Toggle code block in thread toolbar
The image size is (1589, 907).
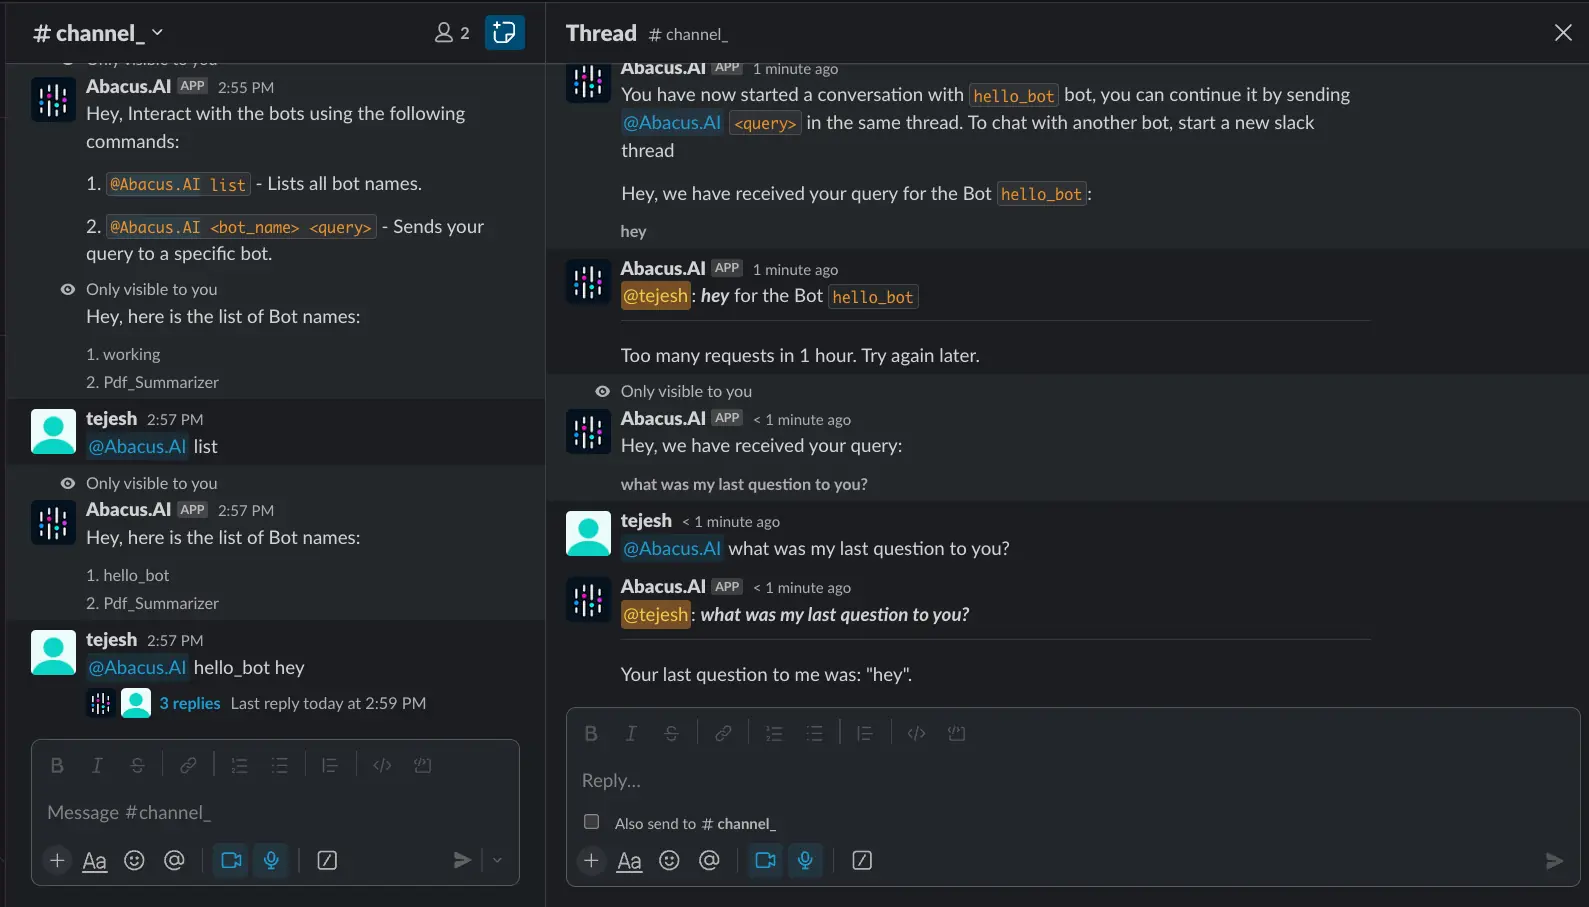click(x=956, y=734)
